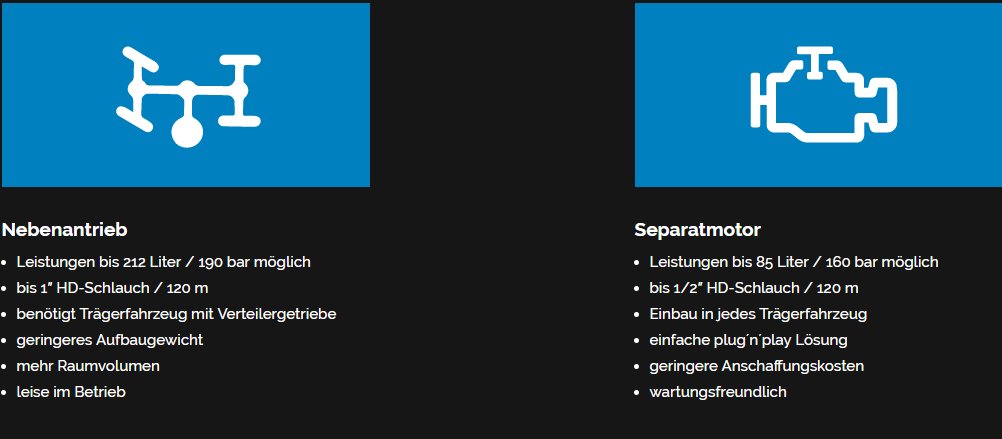Click 'bis 1/2" HD-Schlauch / 120 m' text
1002x439 pixels.
pyautogui.click(x=754, y=288)
